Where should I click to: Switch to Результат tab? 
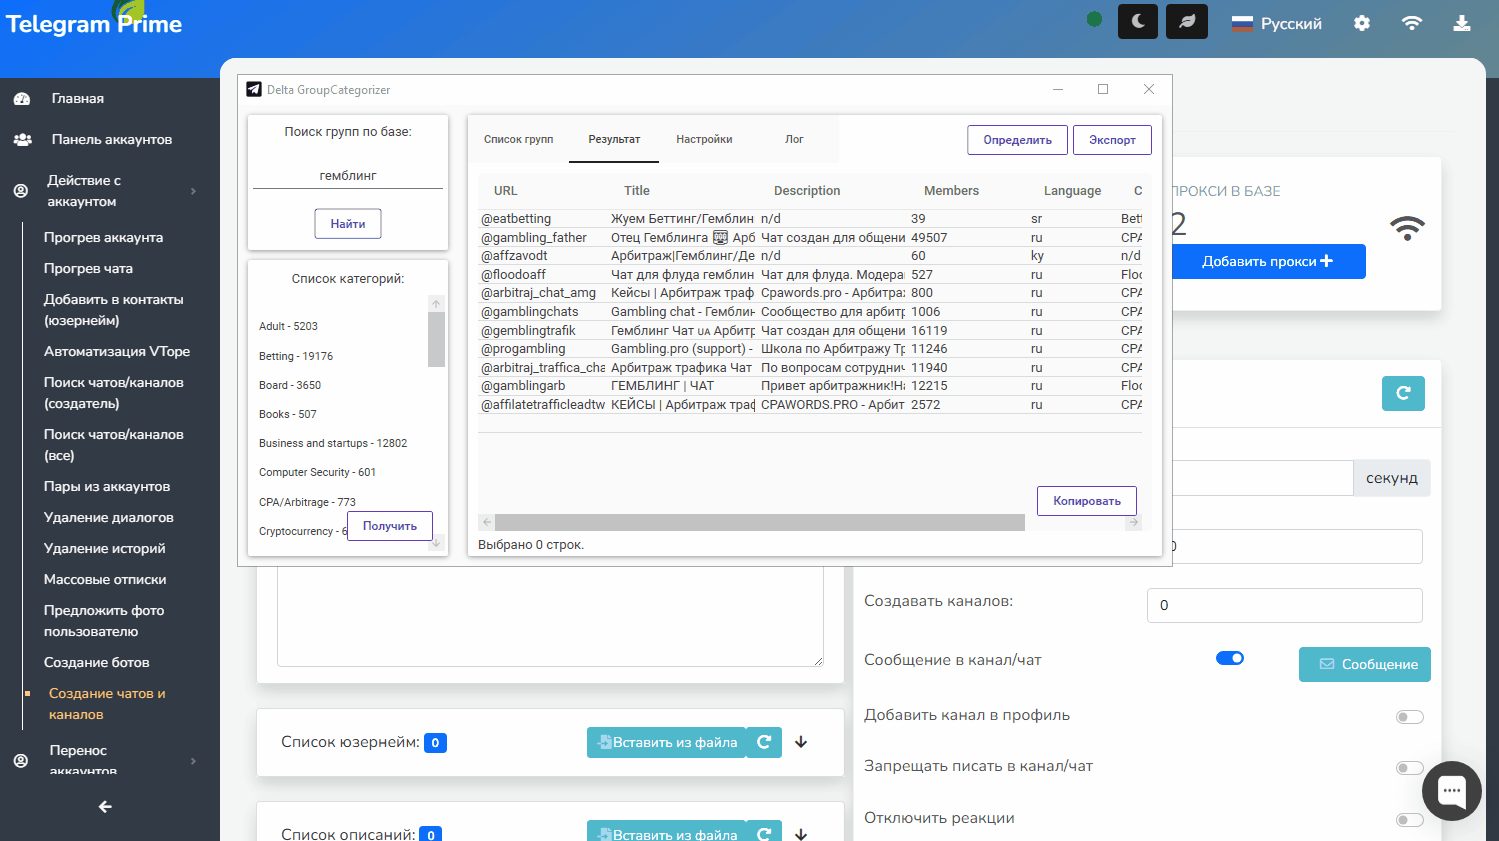(x=614, y=139)
